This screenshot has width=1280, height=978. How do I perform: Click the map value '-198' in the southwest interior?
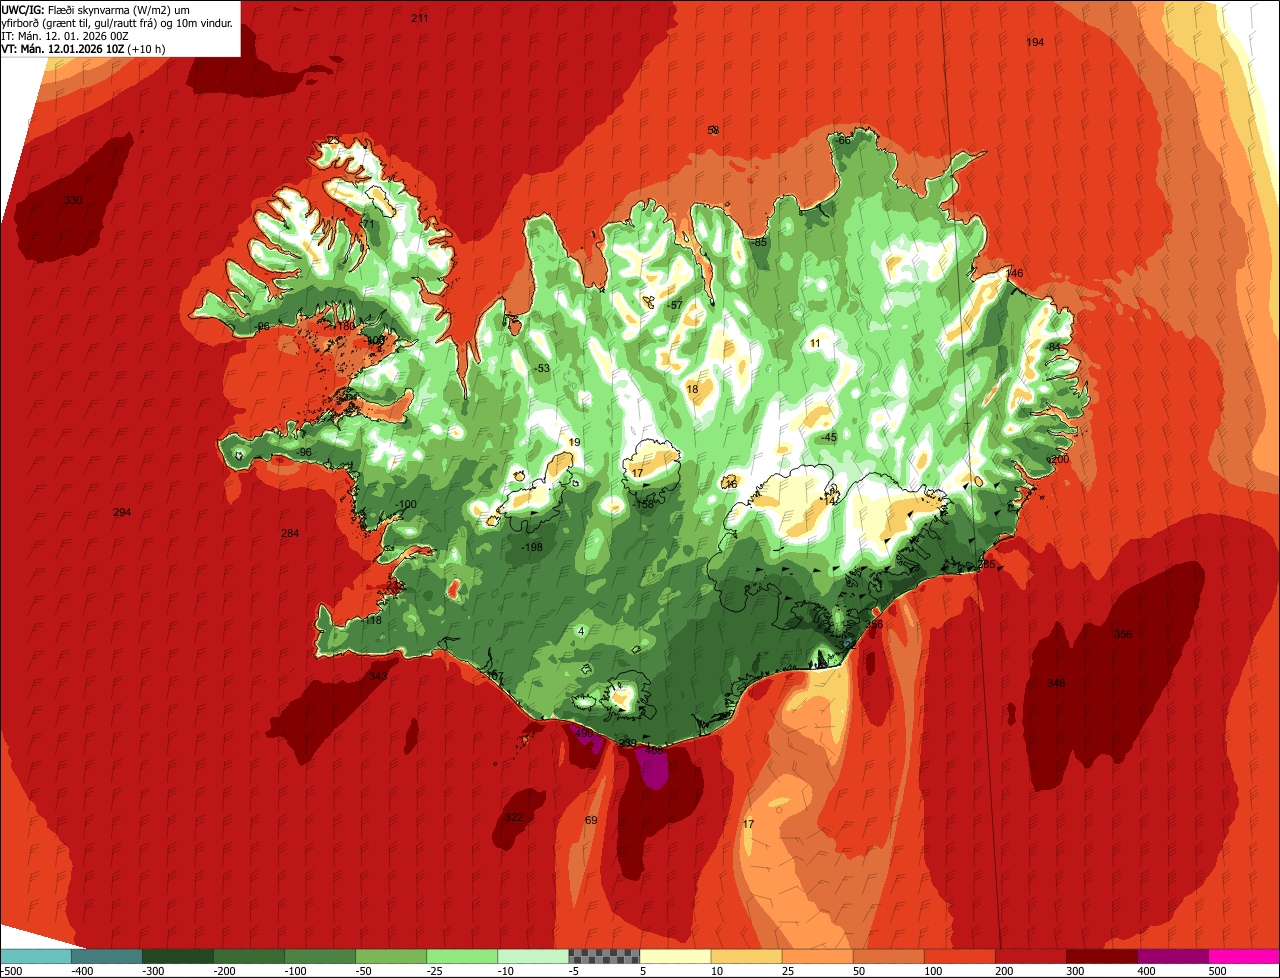click(532, 547)
